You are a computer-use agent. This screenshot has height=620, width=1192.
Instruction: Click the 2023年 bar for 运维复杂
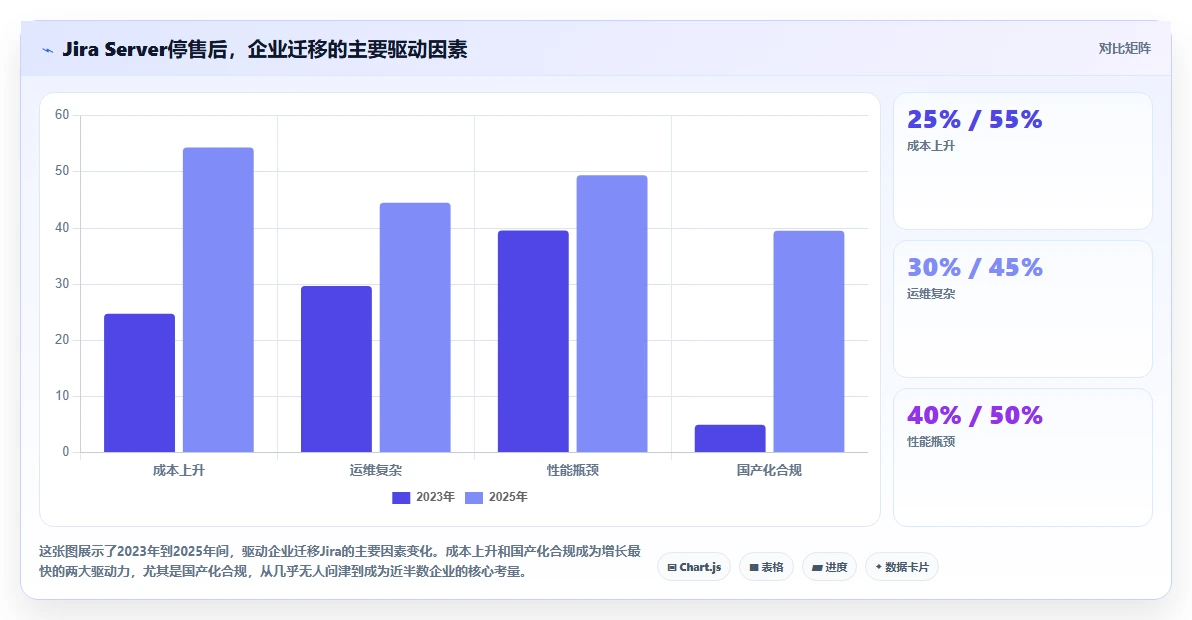tap(336, 369)
